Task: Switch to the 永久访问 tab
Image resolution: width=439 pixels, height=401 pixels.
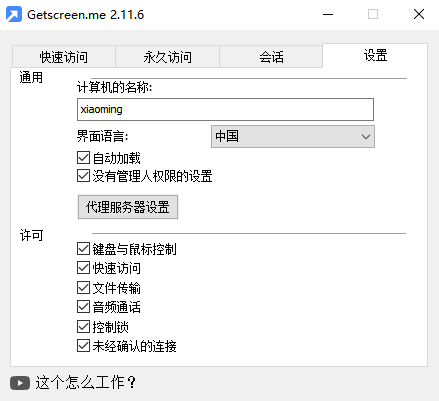Action: coord(167,57)
